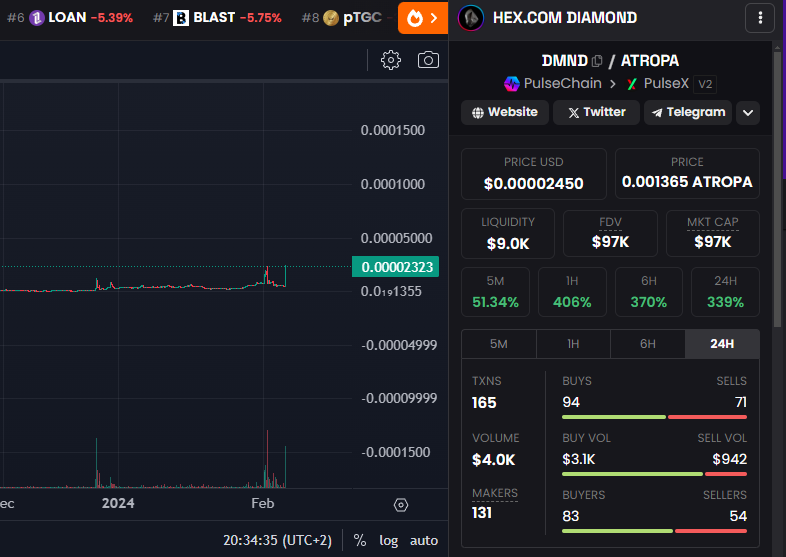
Task: Open the project Website link
Action: 505,112
